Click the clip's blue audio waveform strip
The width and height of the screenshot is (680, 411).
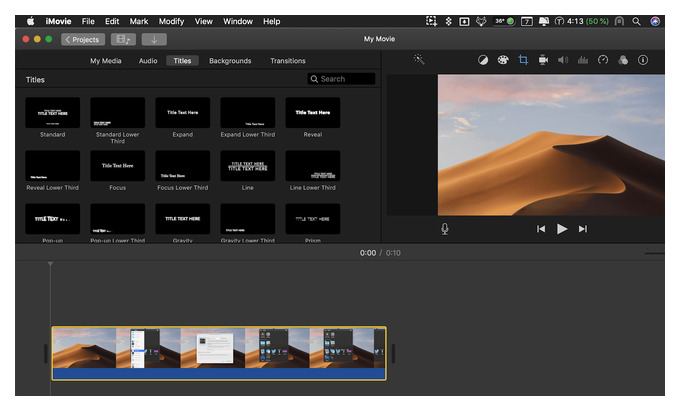219,374
